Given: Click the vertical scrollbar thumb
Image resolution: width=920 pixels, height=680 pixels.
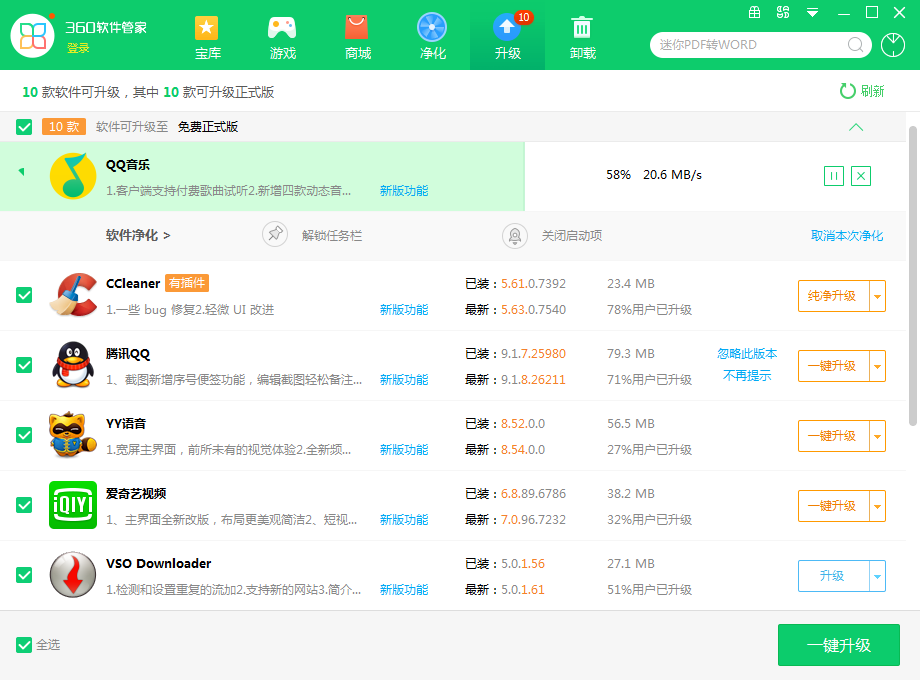Looking at the screenshot, I should pyautogui.click(x=912, y=276).
